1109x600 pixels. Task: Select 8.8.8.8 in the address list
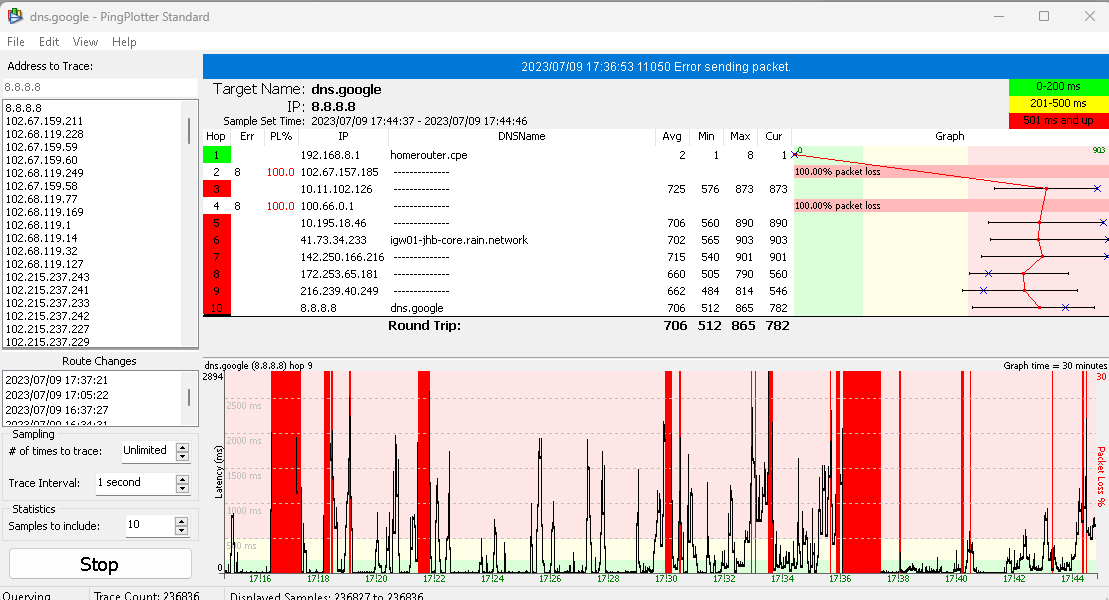23,108
